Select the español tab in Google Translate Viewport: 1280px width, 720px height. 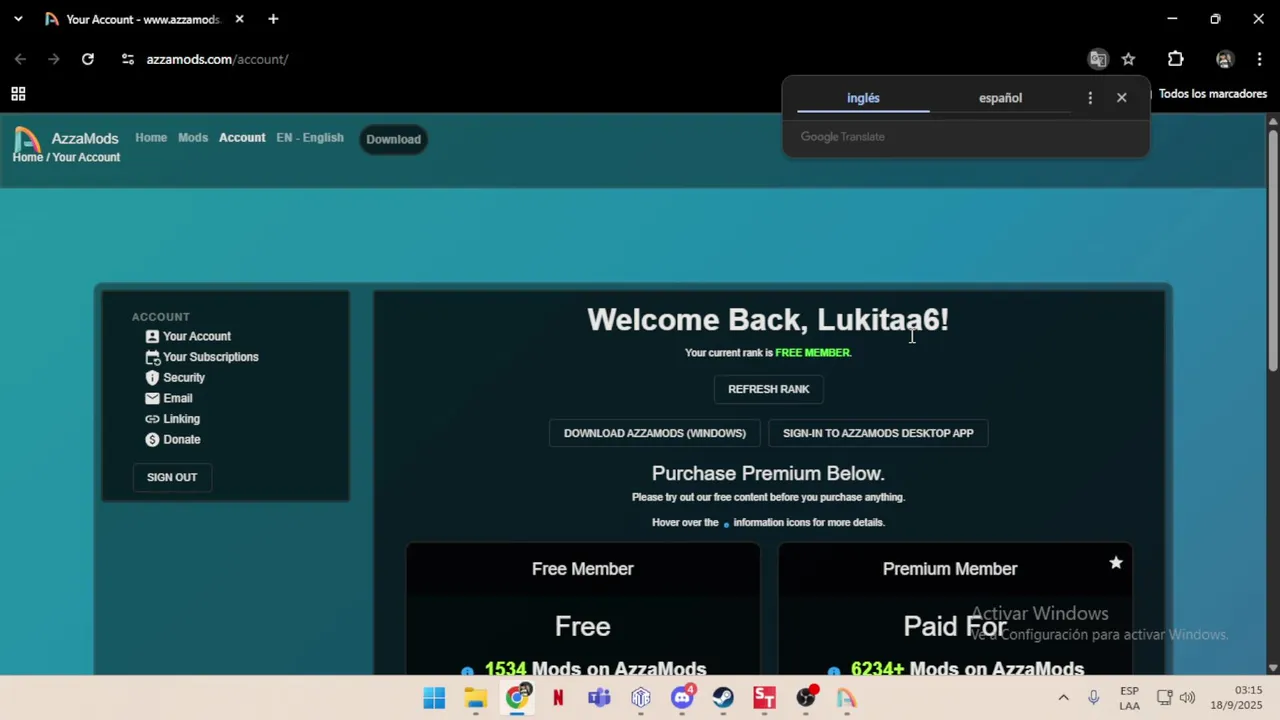click(x=1000, y=98)
